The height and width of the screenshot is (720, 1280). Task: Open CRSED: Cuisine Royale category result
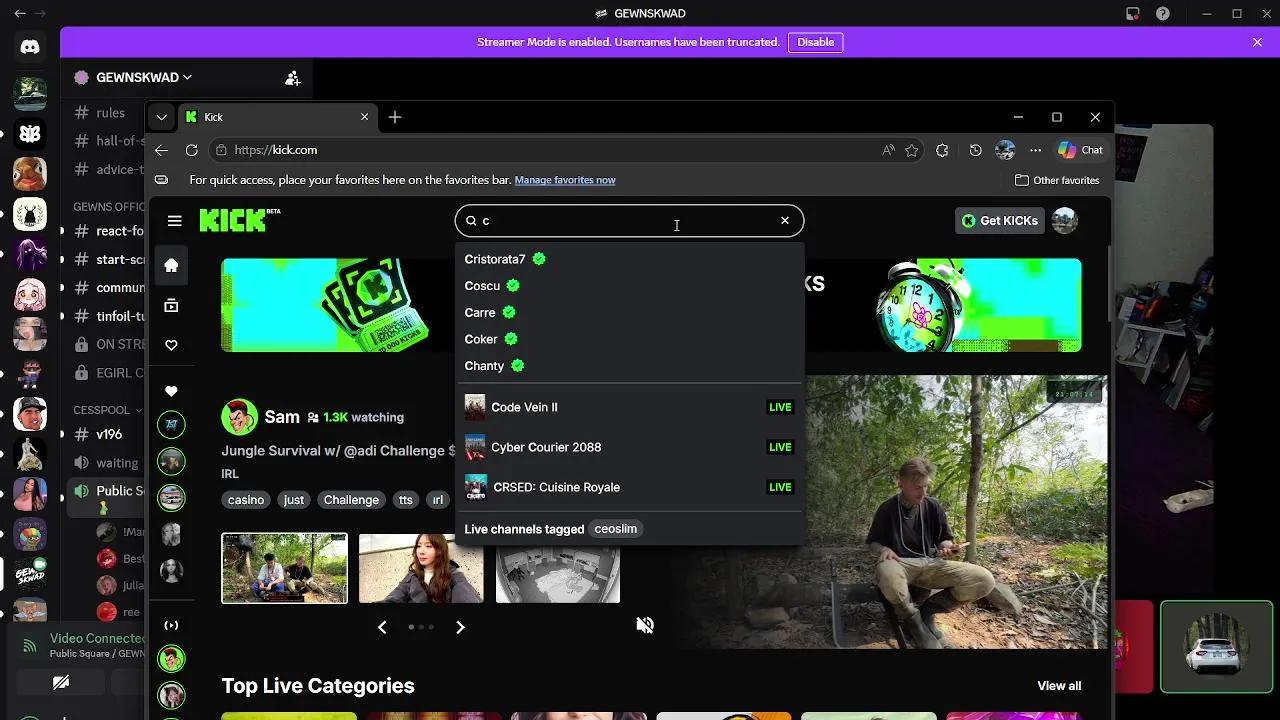click(629, 487)
